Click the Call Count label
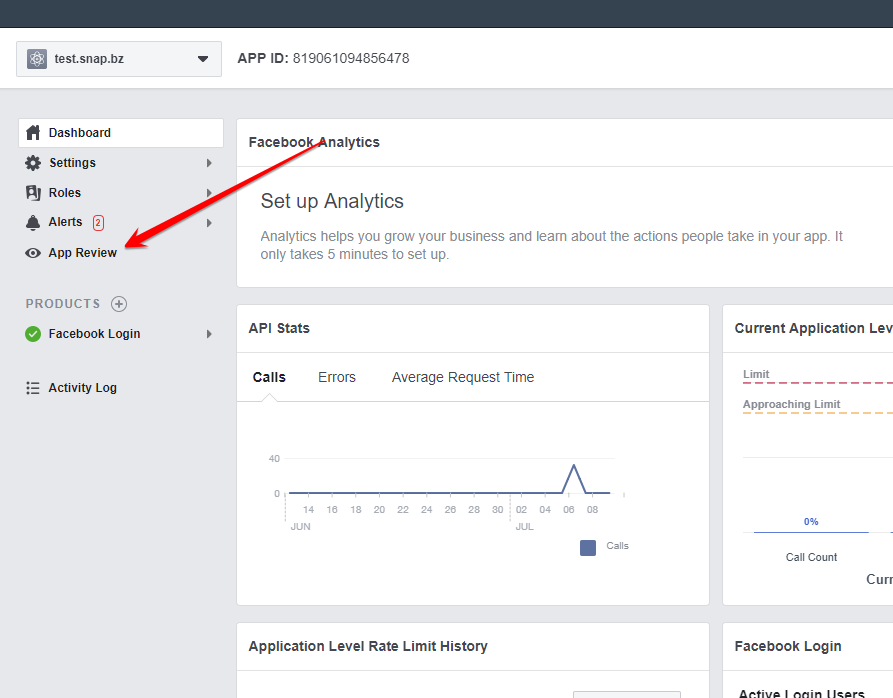 pos(811,557)
